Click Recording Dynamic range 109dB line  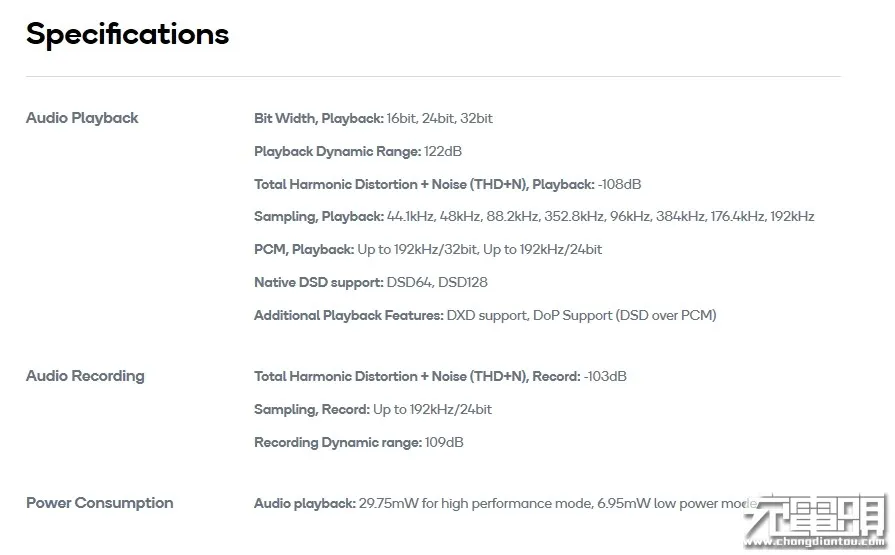358,443
